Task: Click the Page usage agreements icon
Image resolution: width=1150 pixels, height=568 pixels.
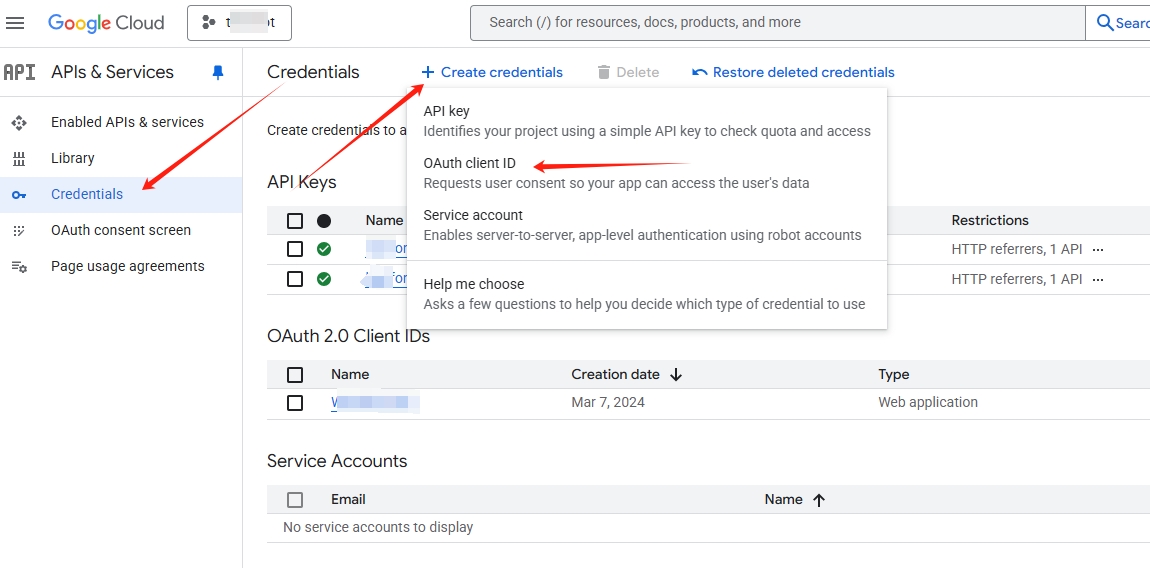Action: click(x=19, y=266)
